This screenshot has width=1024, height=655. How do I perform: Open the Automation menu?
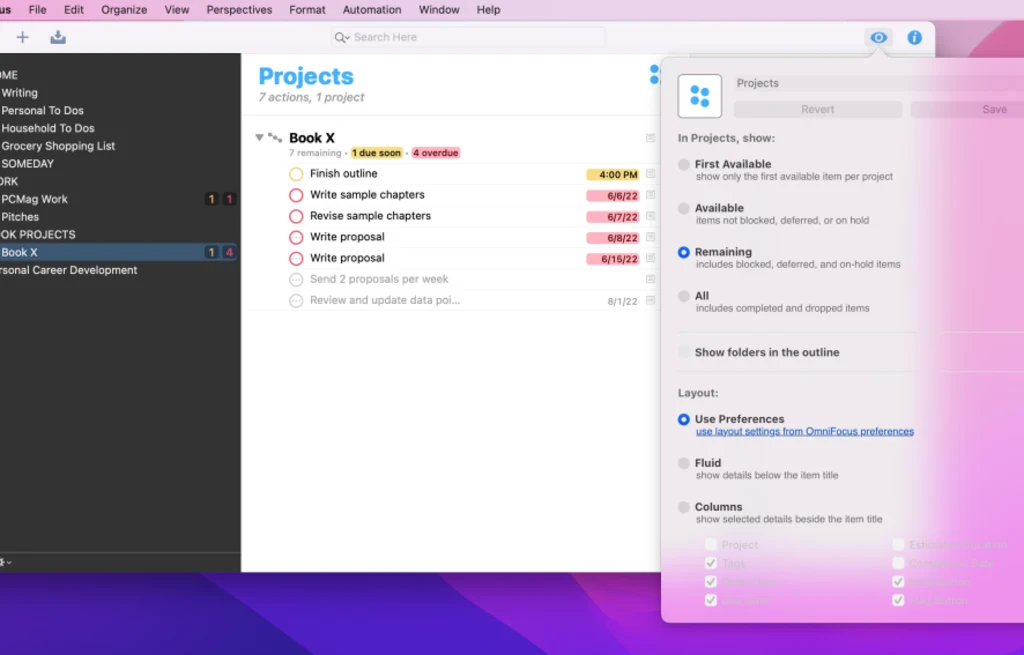click(371, 9)
